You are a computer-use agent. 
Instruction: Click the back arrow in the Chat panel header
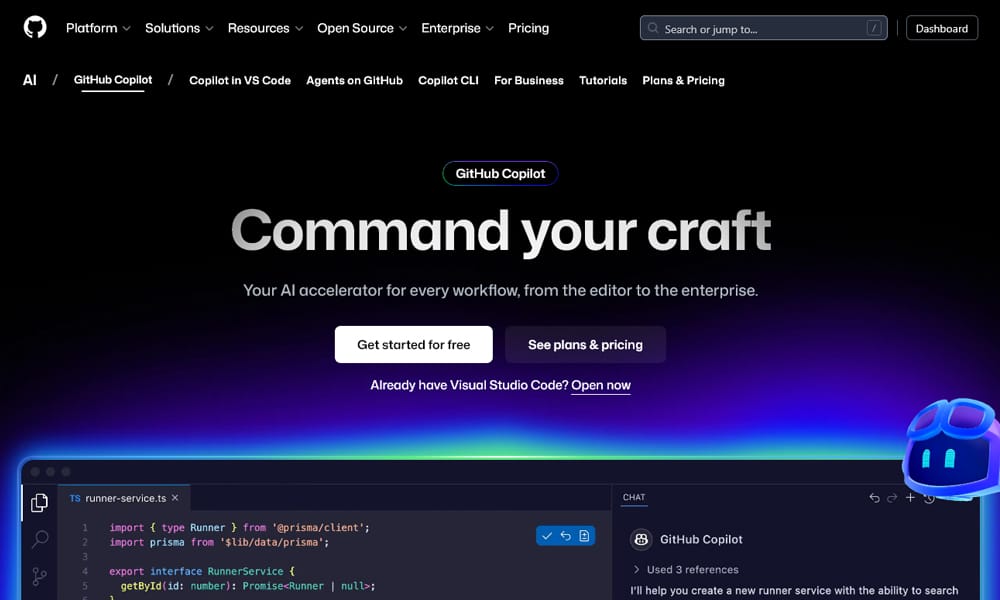click(874, 497)
